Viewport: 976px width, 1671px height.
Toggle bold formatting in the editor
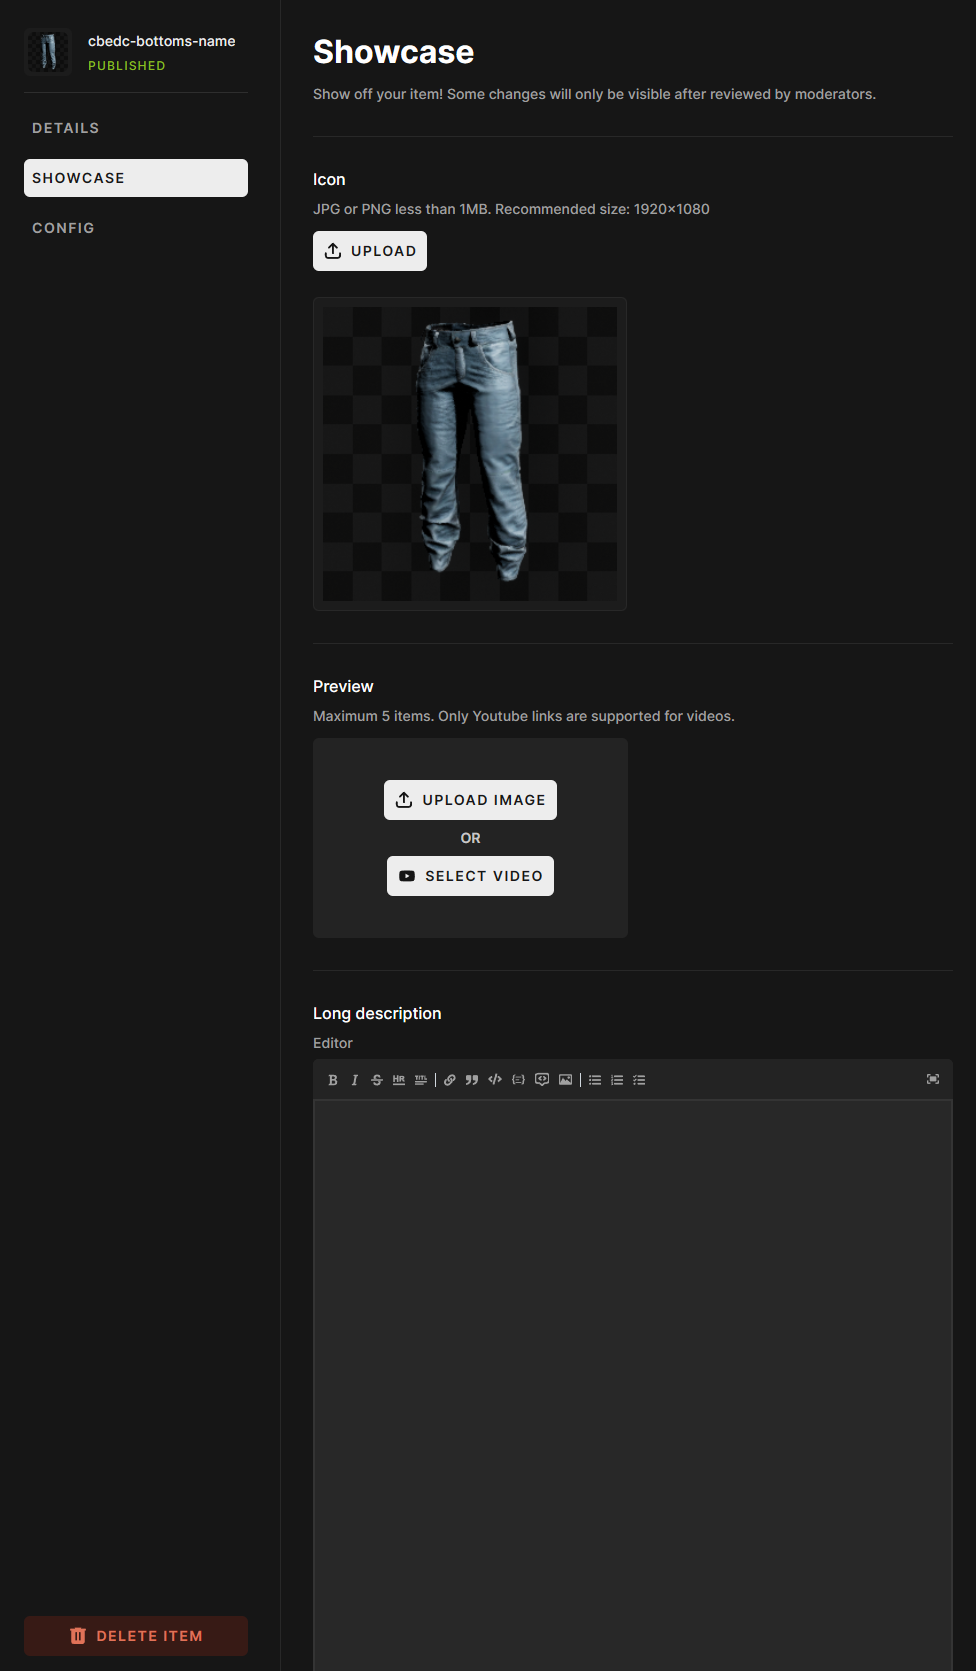pyautogui.click(x=333, y=1080)
